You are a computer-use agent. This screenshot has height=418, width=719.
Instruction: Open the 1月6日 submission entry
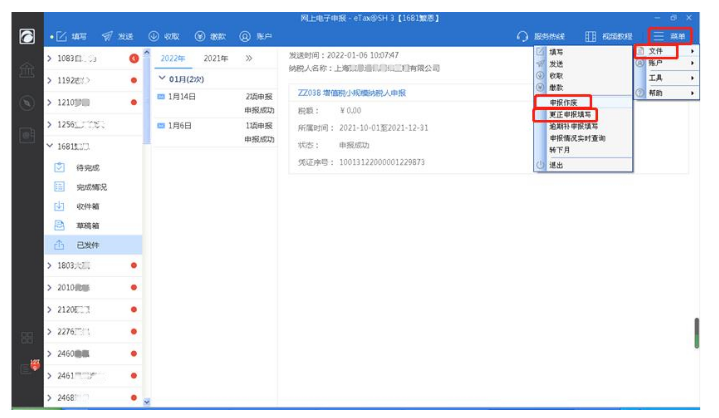click(x=216, y=132)
